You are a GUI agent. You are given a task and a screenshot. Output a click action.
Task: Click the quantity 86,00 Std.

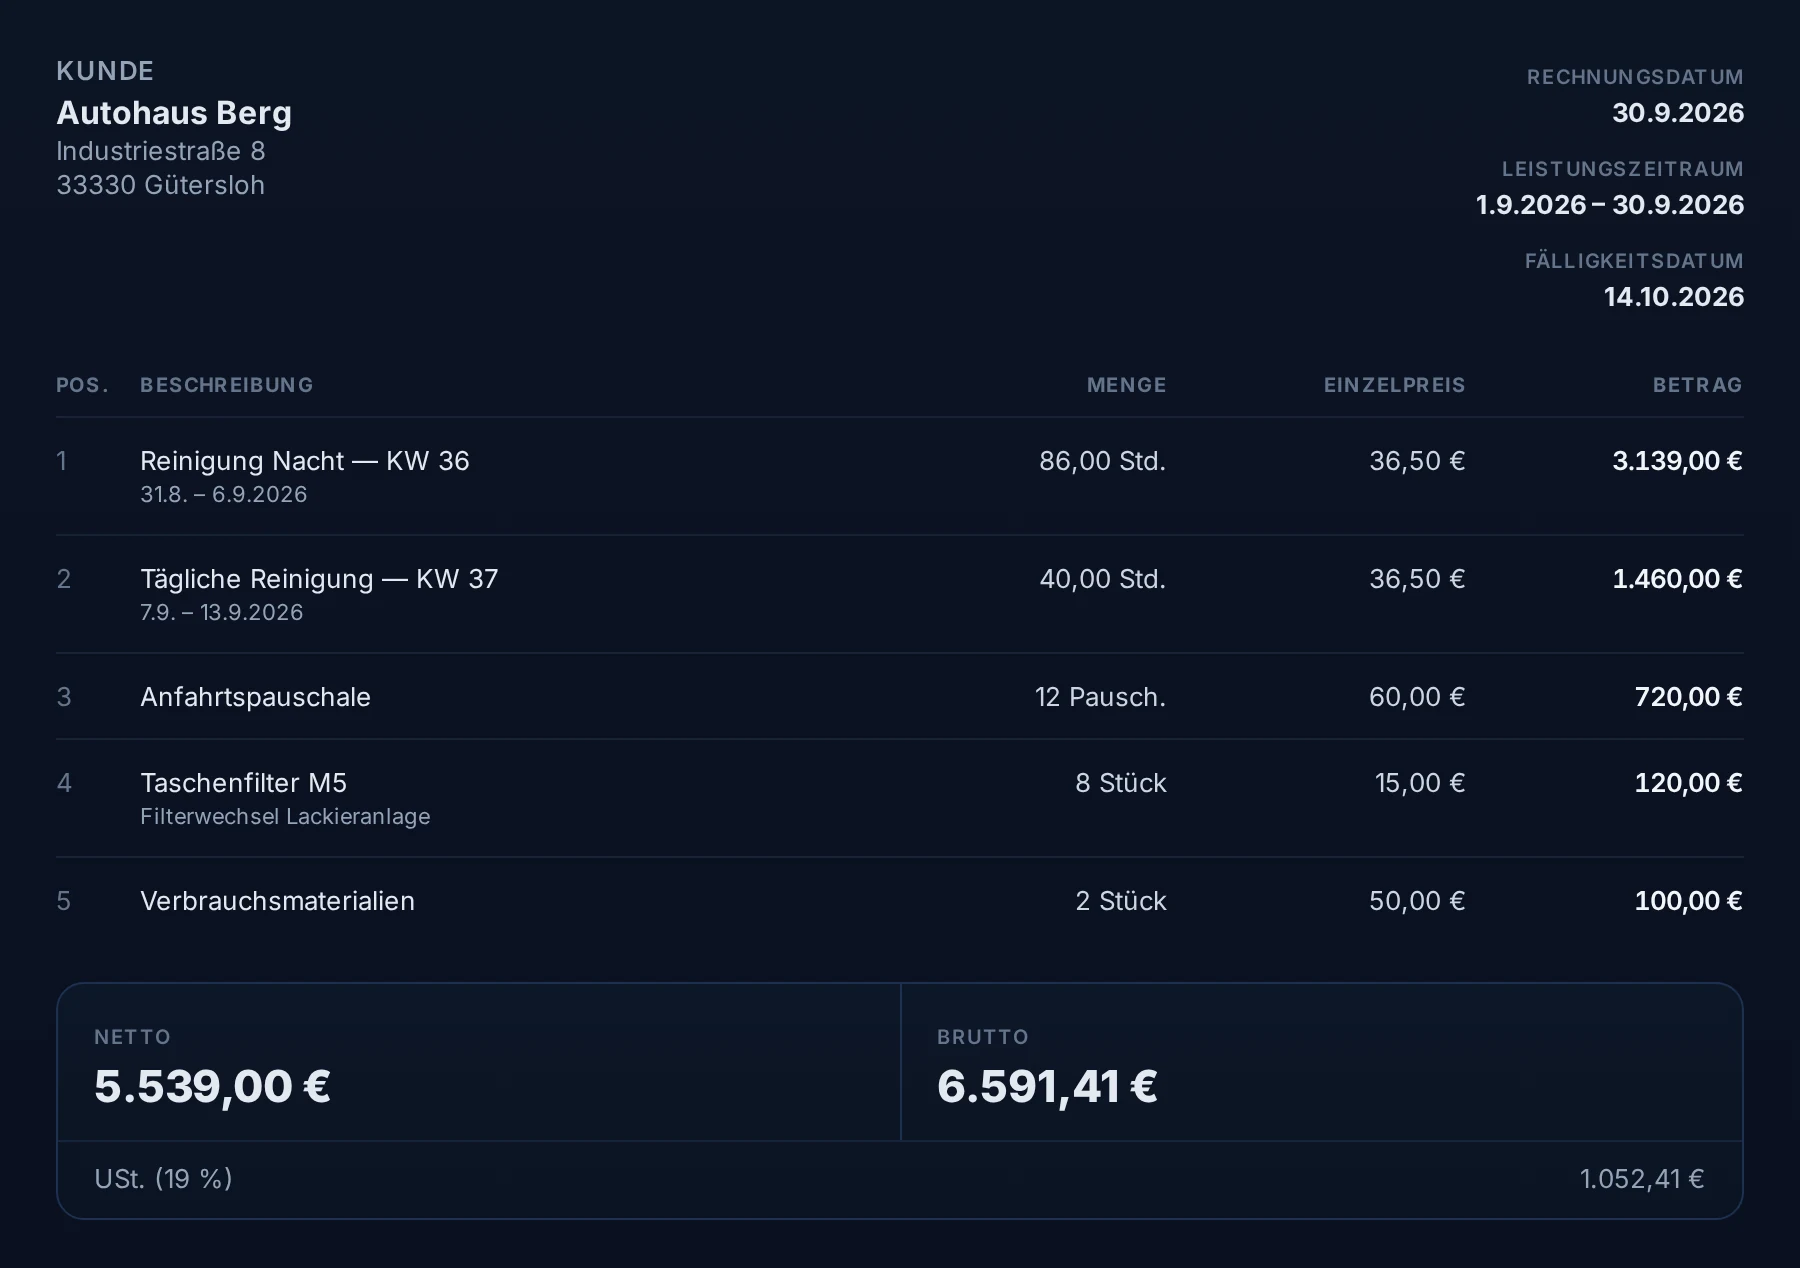pyautogui.click(x=1103, y=461)
